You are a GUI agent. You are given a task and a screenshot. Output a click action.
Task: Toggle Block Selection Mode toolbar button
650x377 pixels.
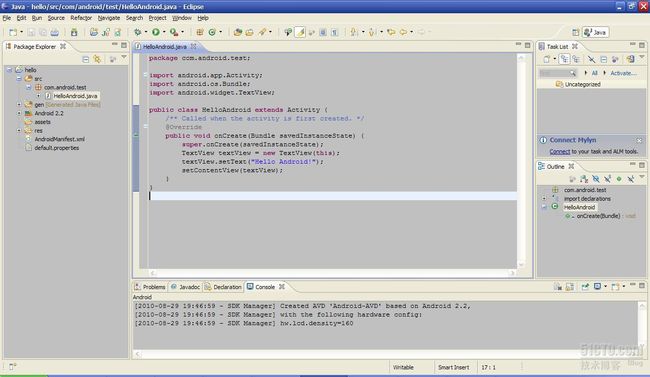323,32
